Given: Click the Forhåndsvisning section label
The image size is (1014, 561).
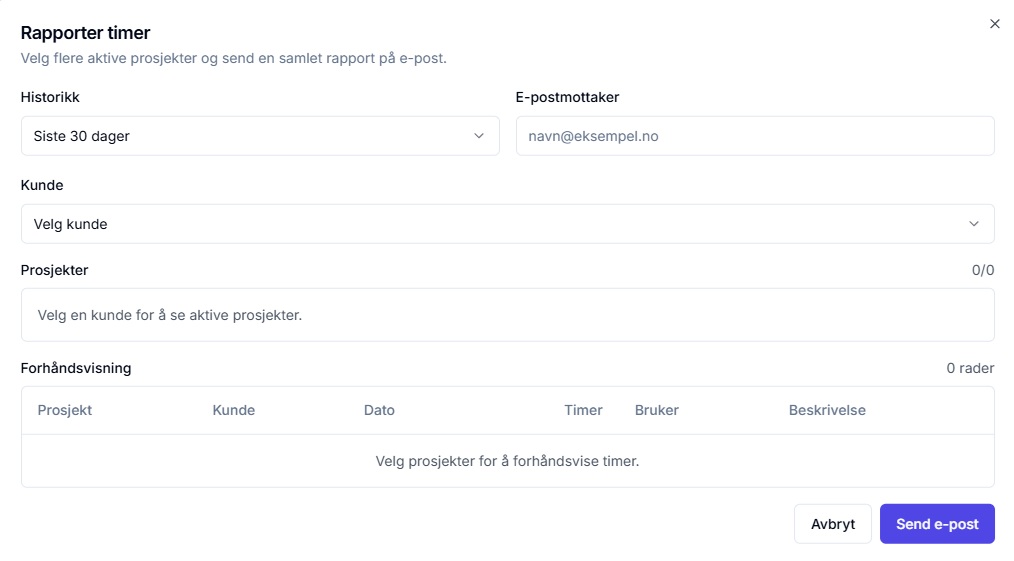Looking at the screenshot, I should click(x=76, y=368).
